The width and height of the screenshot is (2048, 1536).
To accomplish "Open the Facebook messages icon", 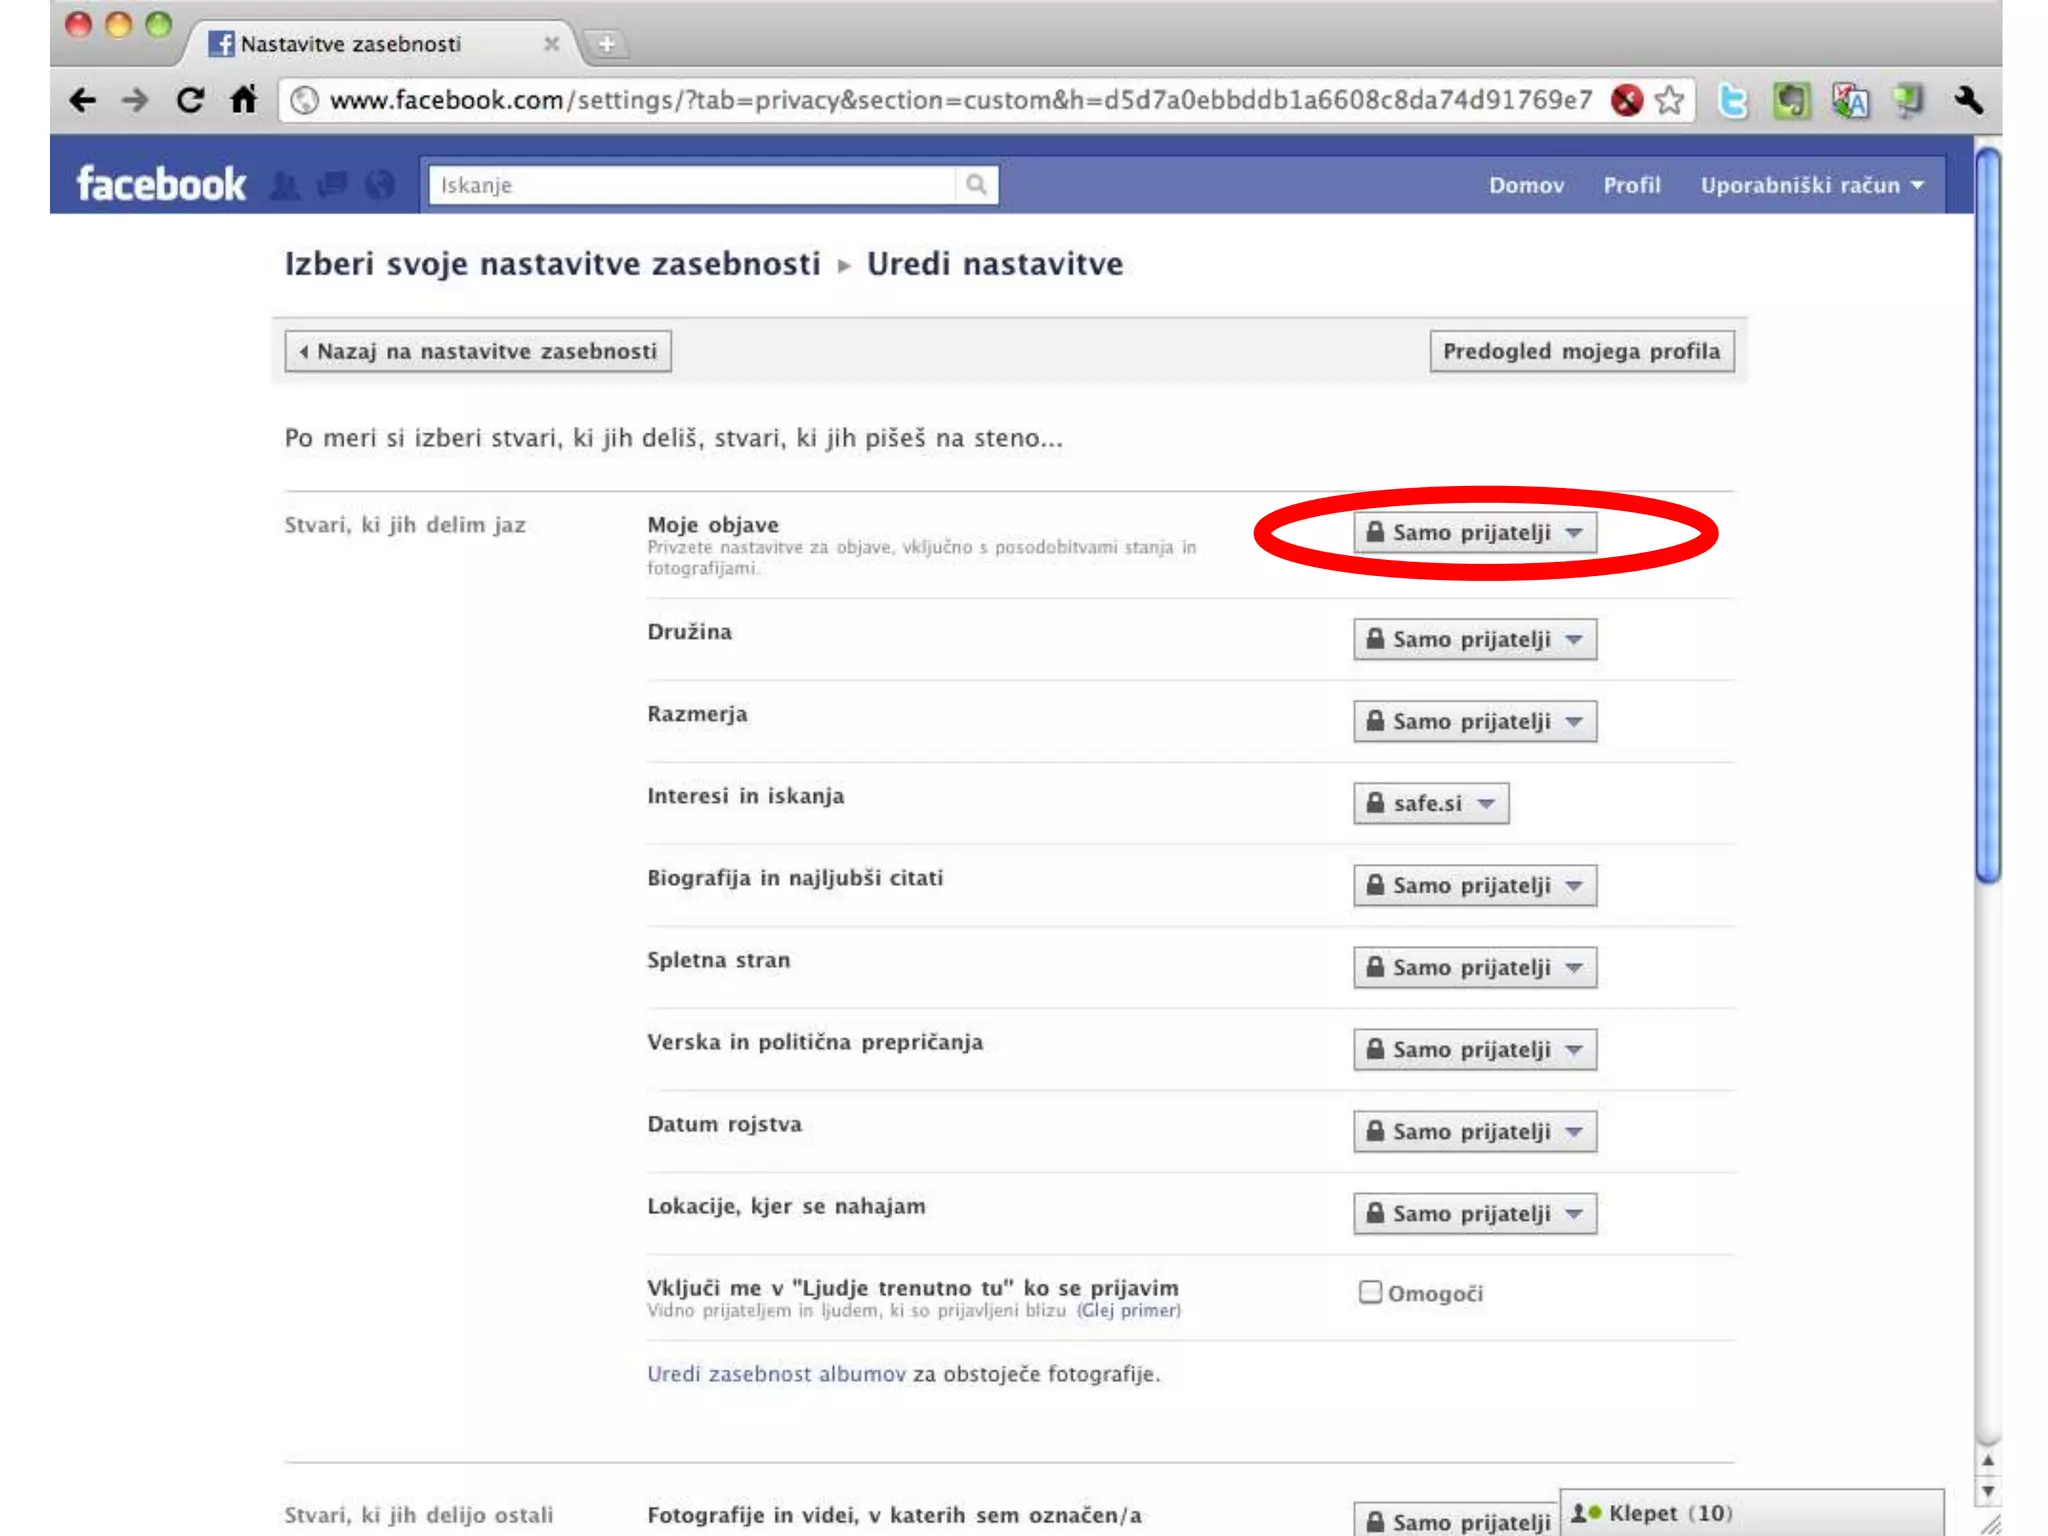I will pos(332,185).
